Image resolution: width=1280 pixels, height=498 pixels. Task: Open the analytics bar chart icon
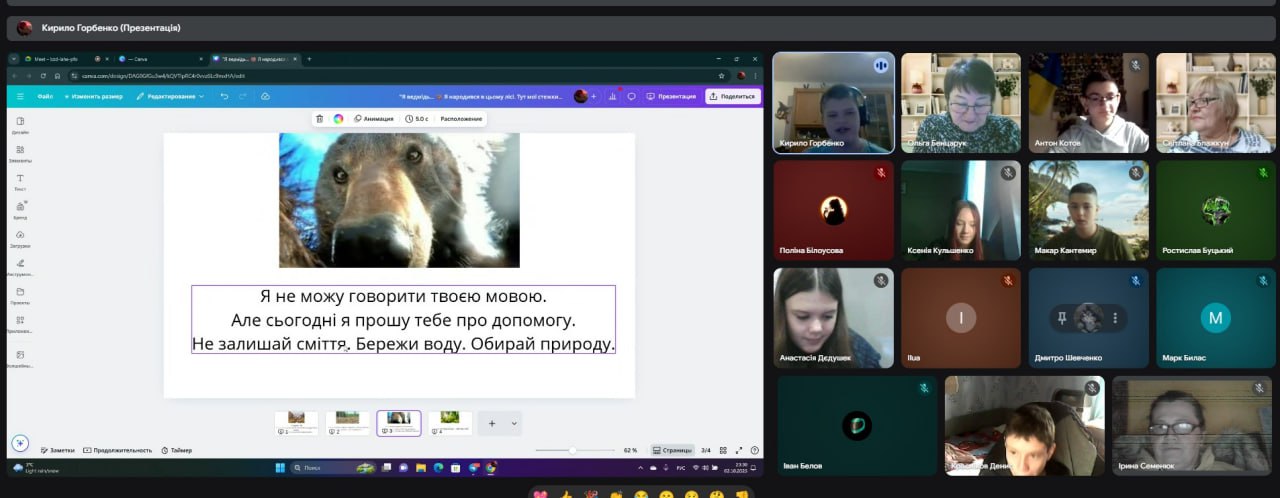(x=612, y=96)
